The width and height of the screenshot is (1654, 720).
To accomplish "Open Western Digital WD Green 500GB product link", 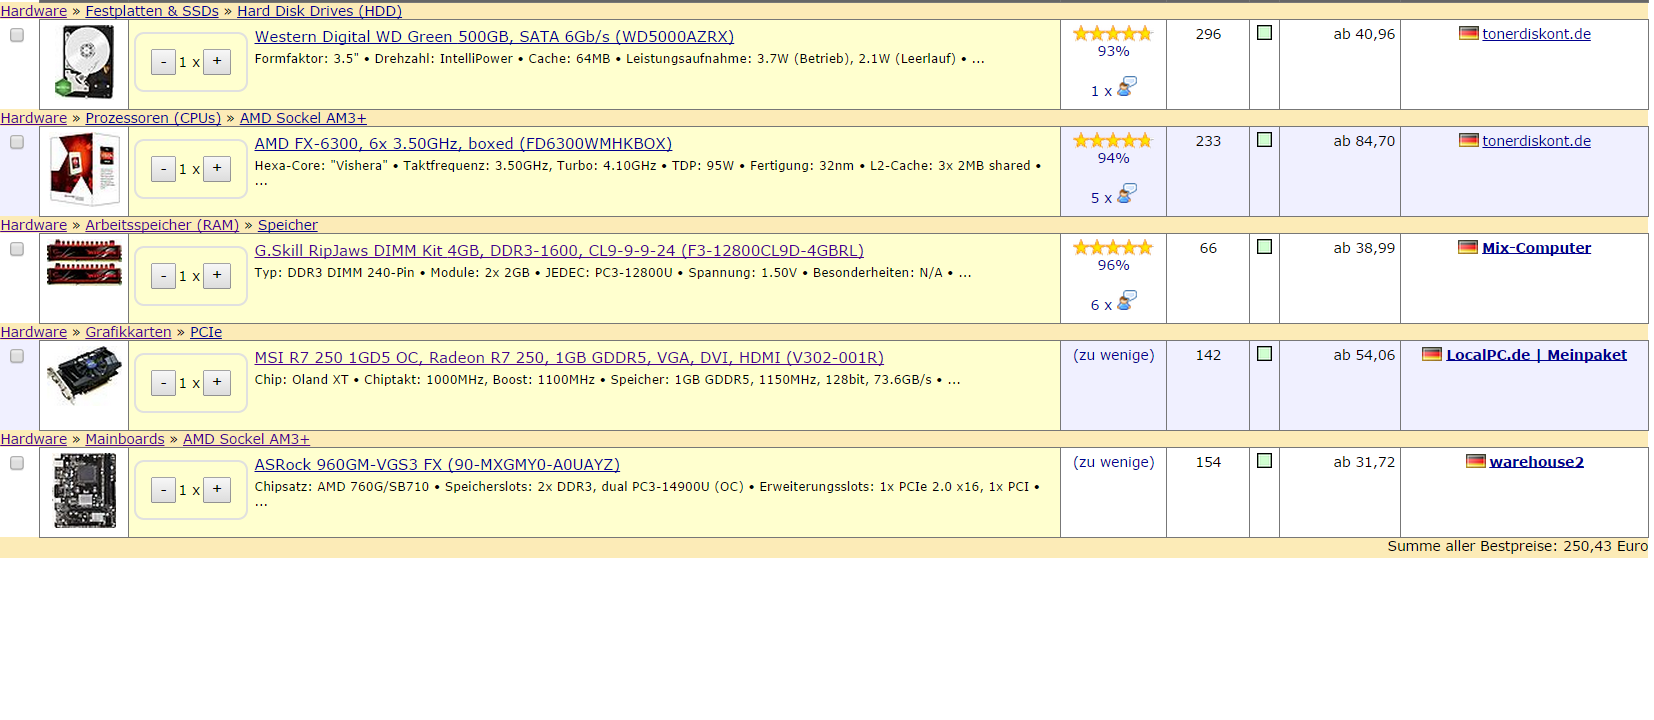I will 494,37.
